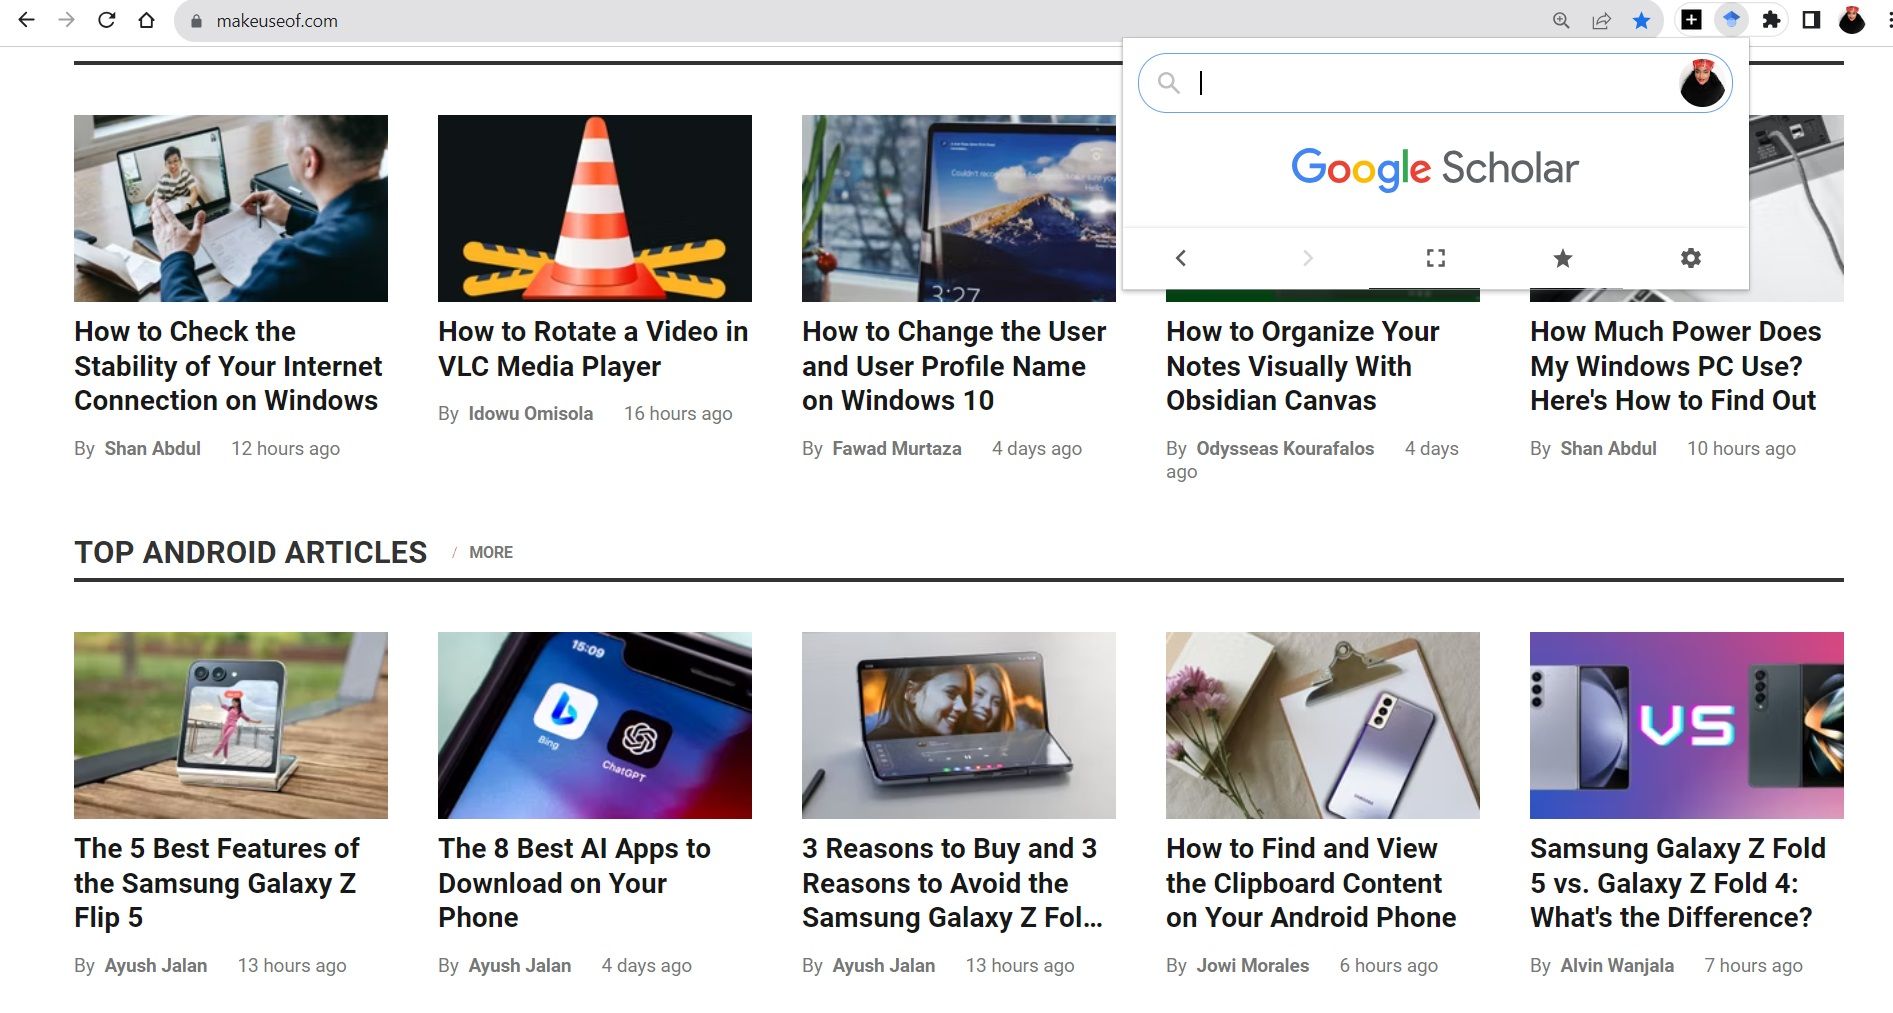1893x1013 pixels.
Task: View author Shan Abdul under Internet Connection article
Action: coord(153,449)
